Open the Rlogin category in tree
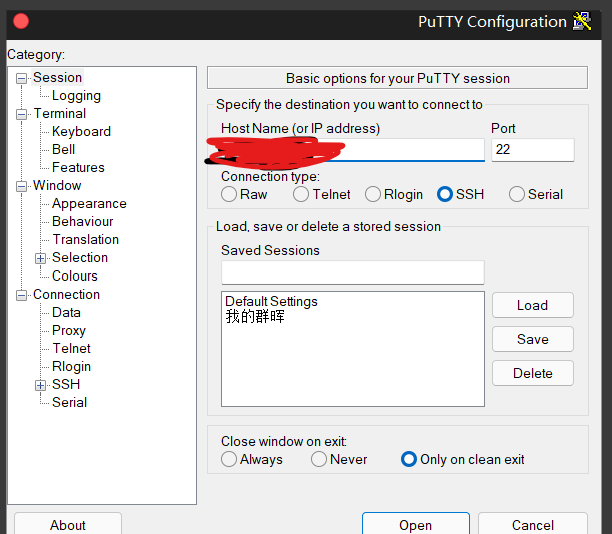The image size is (612, 534). coord(71,367)
